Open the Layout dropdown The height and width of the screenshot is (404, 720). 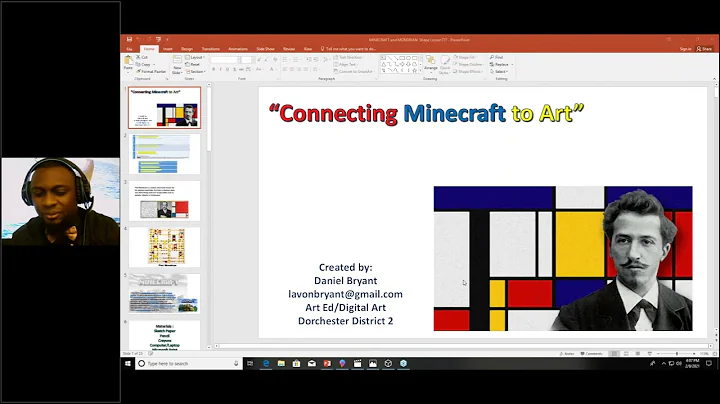pos(195,57)
